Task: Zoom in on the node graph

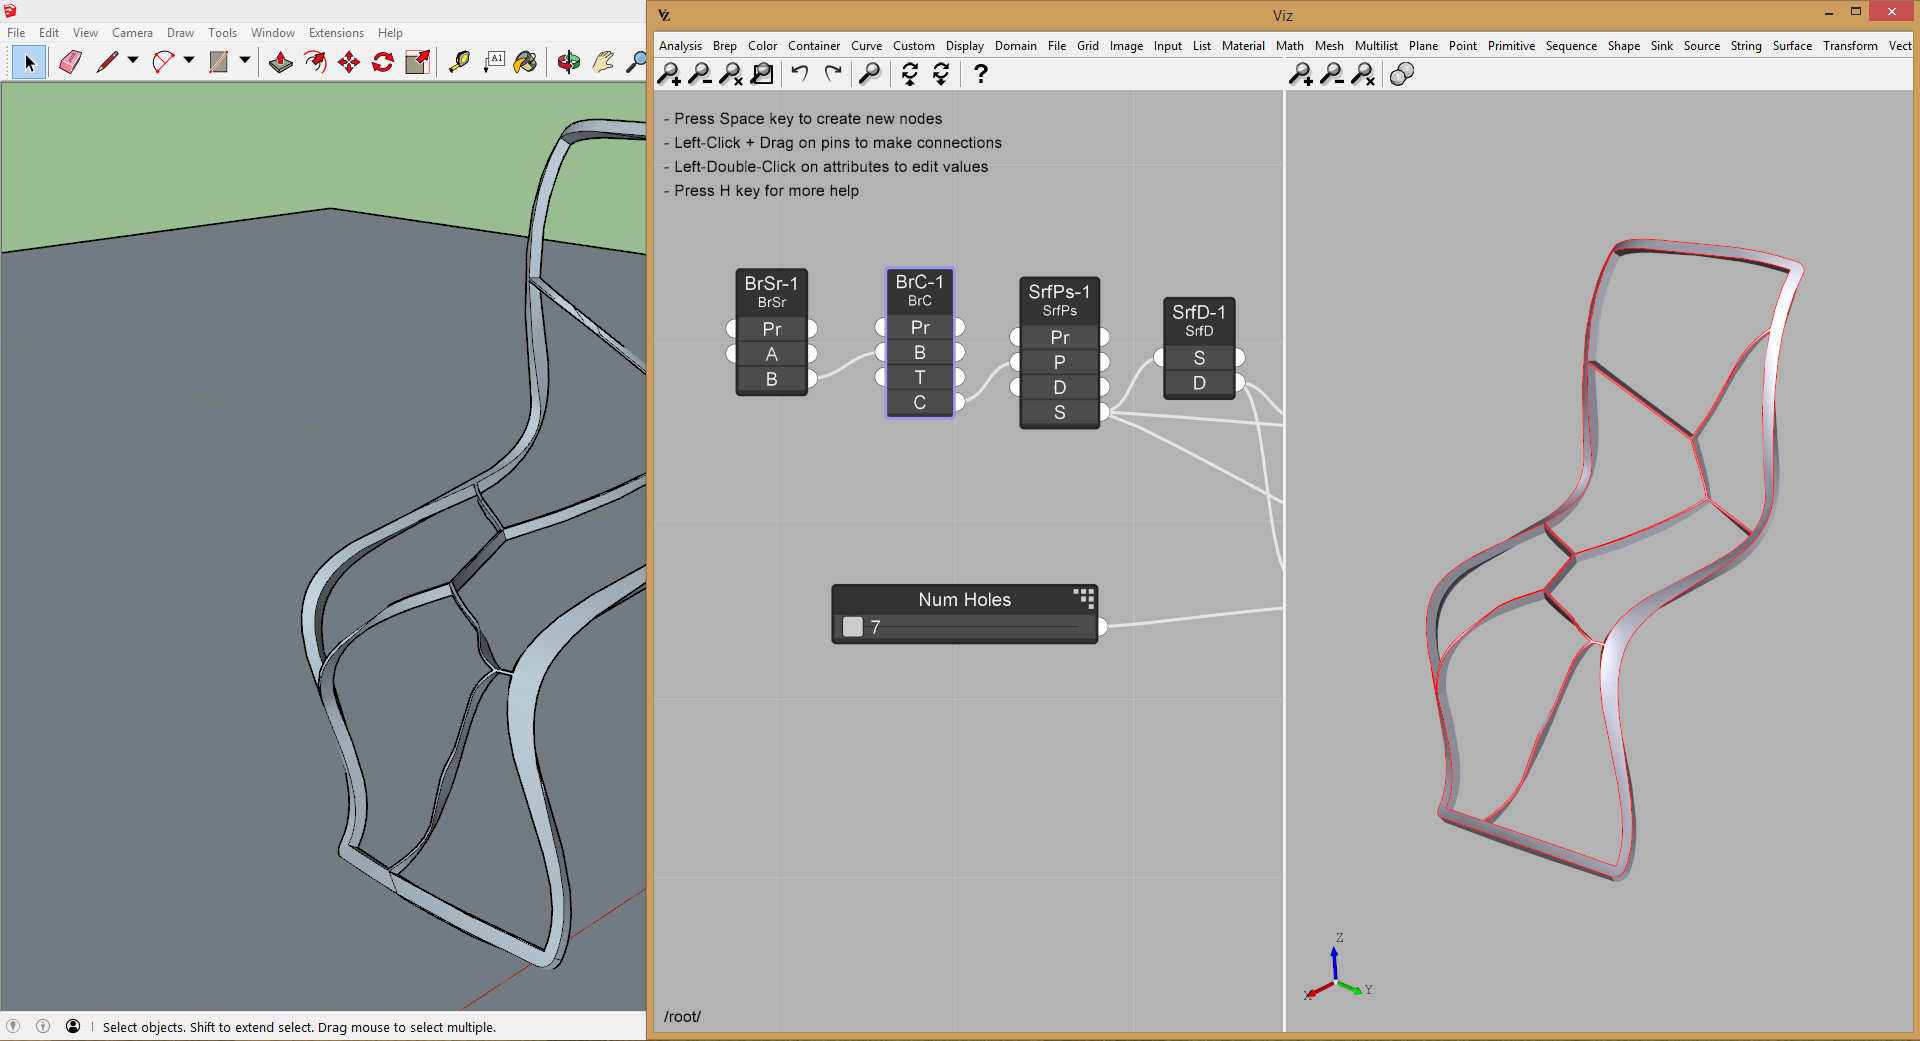Action: [669, 74]
